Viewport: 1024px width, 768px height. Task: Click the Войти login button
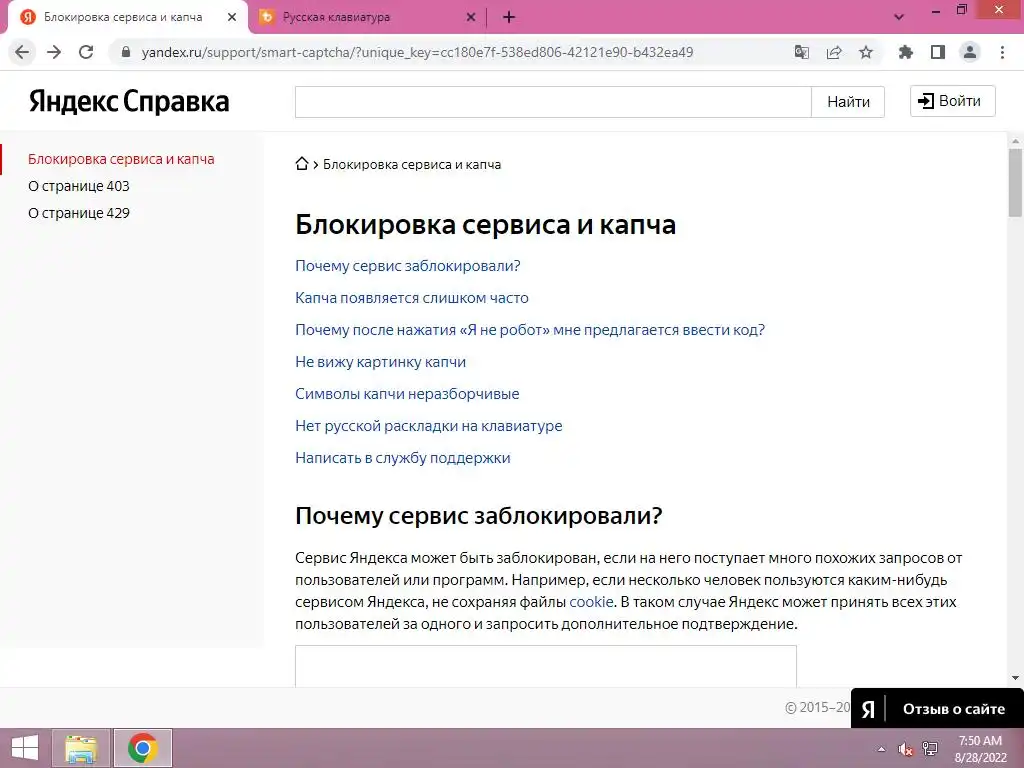point(953,101)
